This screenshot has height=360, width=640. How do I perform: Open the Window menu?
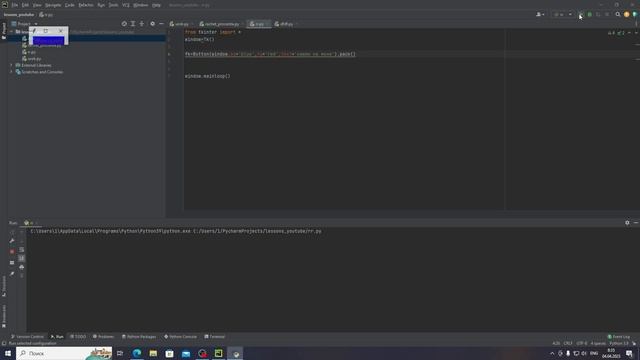(141, 5)
